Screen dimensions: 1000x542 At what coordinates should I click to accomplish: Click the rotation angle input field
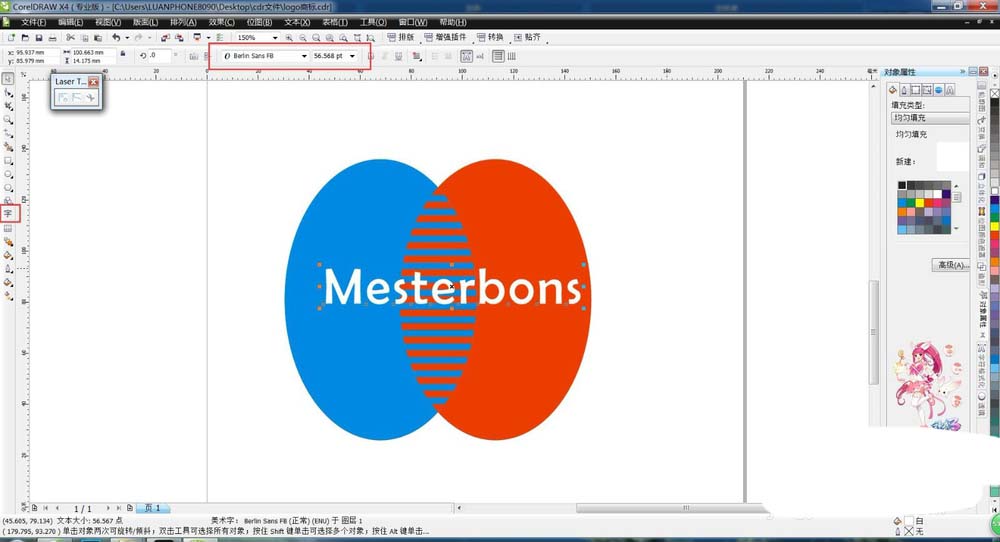pyautogui.click(x=159, y=55)
